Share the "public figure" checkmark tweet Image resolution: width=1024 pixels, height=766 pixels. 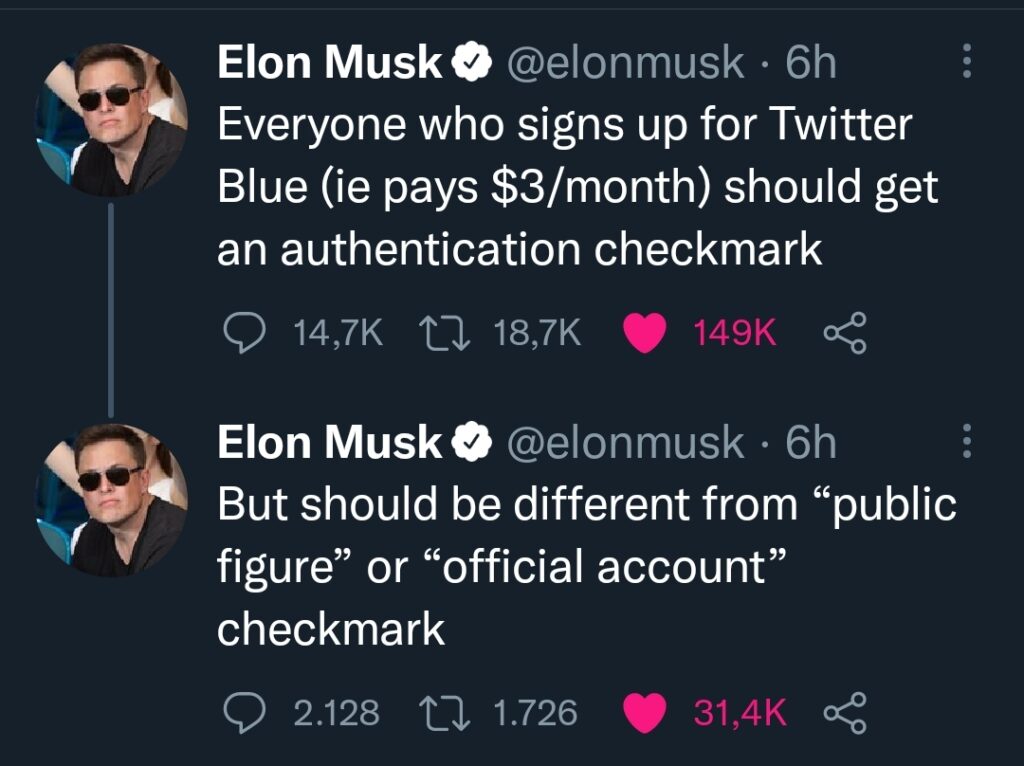(845, 712)
